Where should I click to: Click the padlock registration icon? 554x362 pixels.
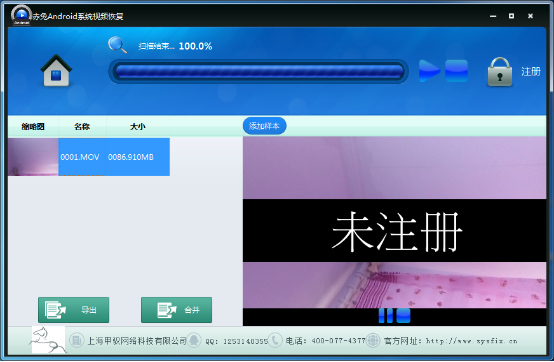point(500,72)
